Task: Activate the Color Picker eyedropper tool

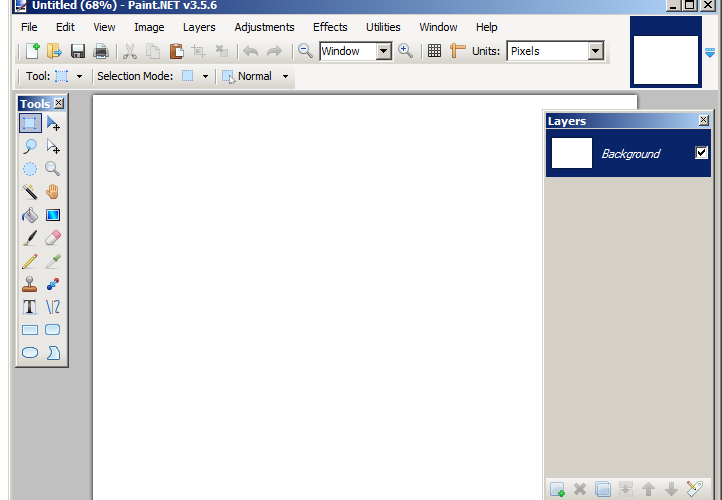Action: (x=53, y=261)
